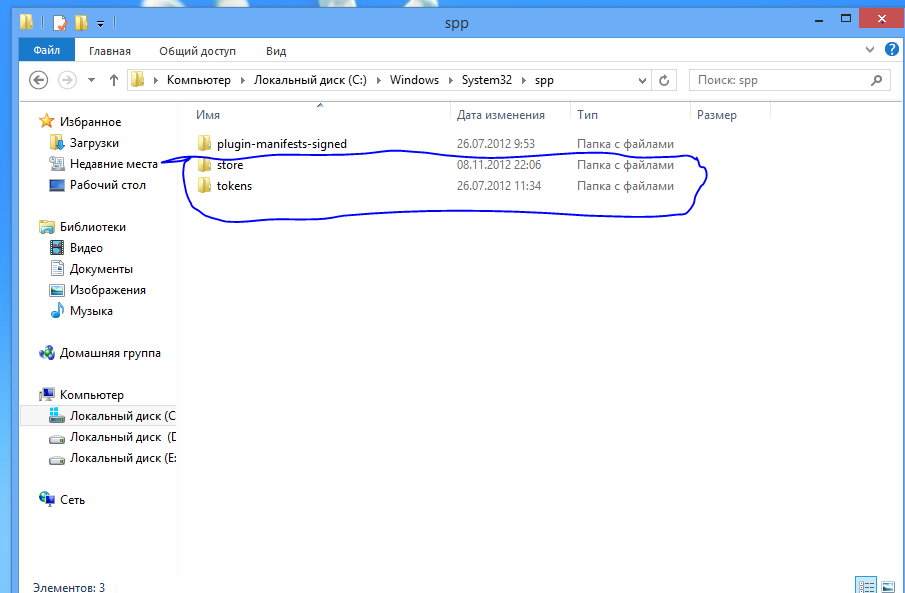The image size is (905, 593).
Task: Switch to the Вид ribbon tab
Action: (276, 51)
